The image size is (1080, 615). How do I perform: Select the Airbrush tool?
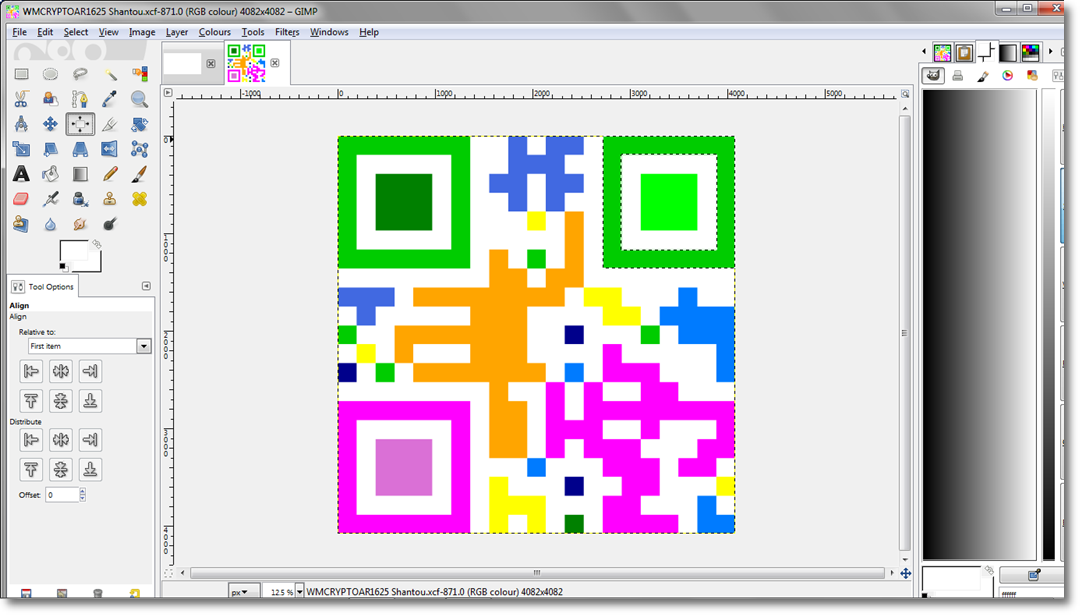[x=50, y=199]
